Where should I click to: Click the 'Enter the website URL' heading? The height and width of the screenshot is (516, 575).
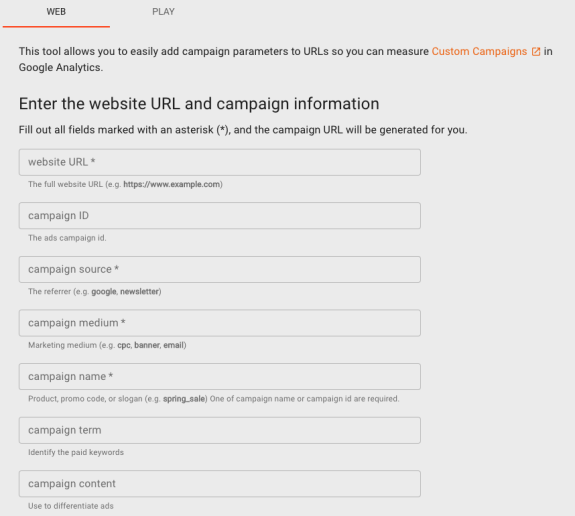pos(199,104)
